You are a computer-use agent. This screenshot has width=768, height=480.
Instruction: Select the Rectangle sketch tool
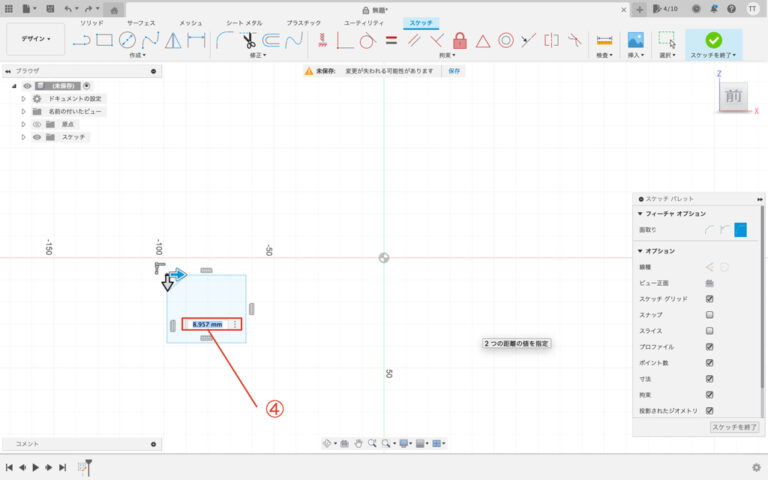click(104, 41)
